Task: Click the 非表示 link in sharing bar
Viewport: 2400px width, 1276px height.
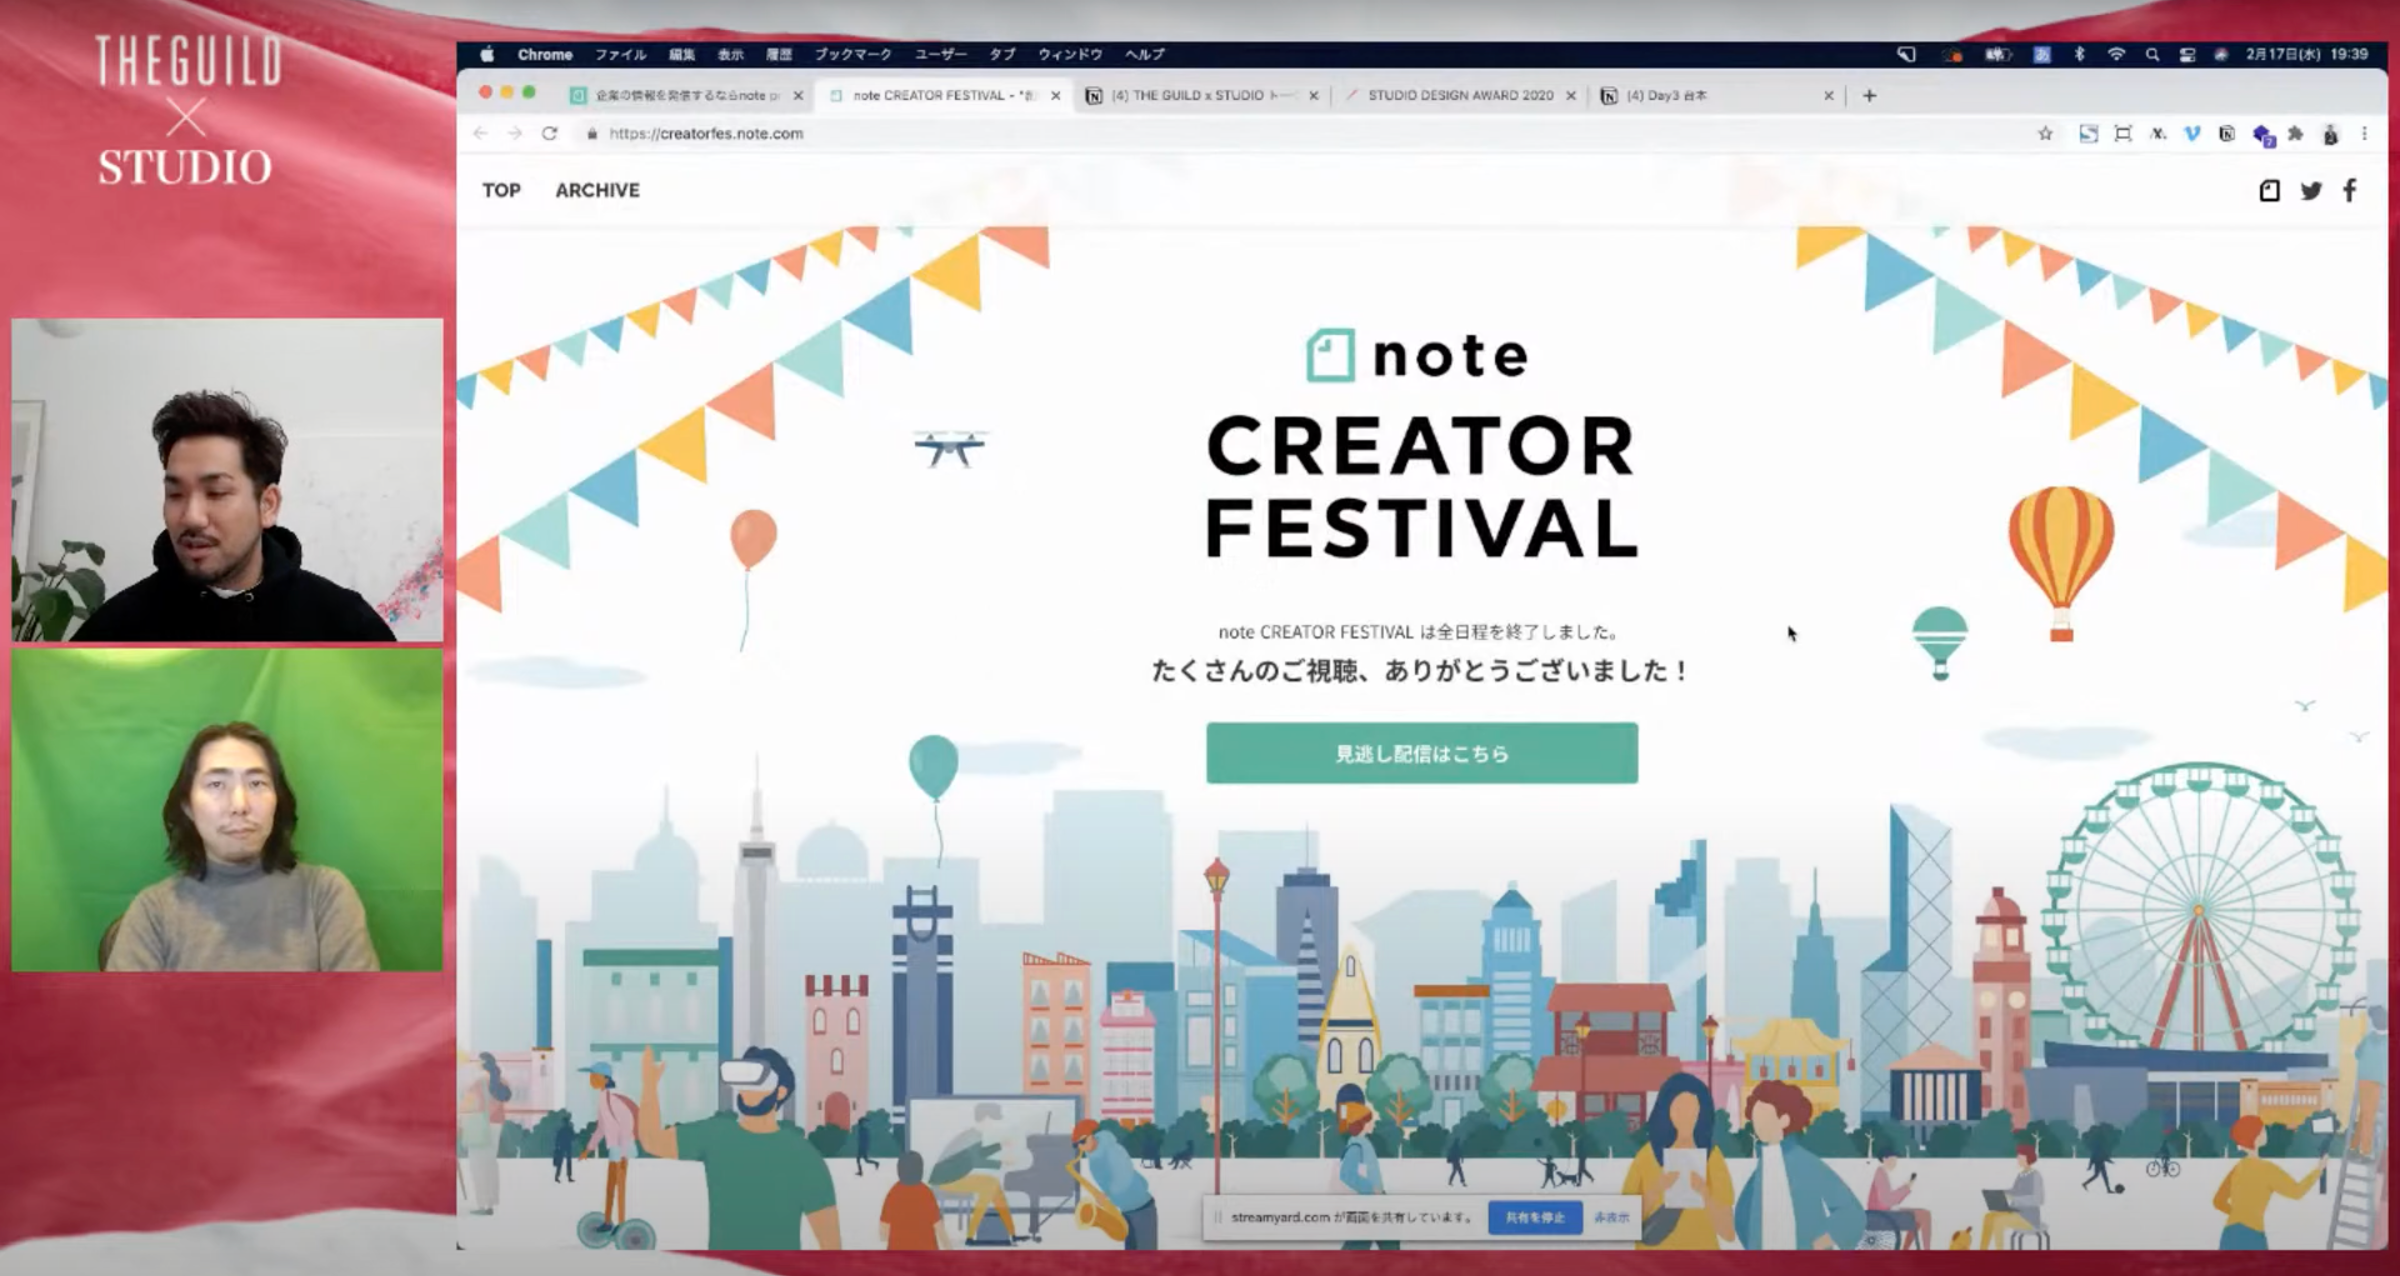Action: [1611, 1217]
